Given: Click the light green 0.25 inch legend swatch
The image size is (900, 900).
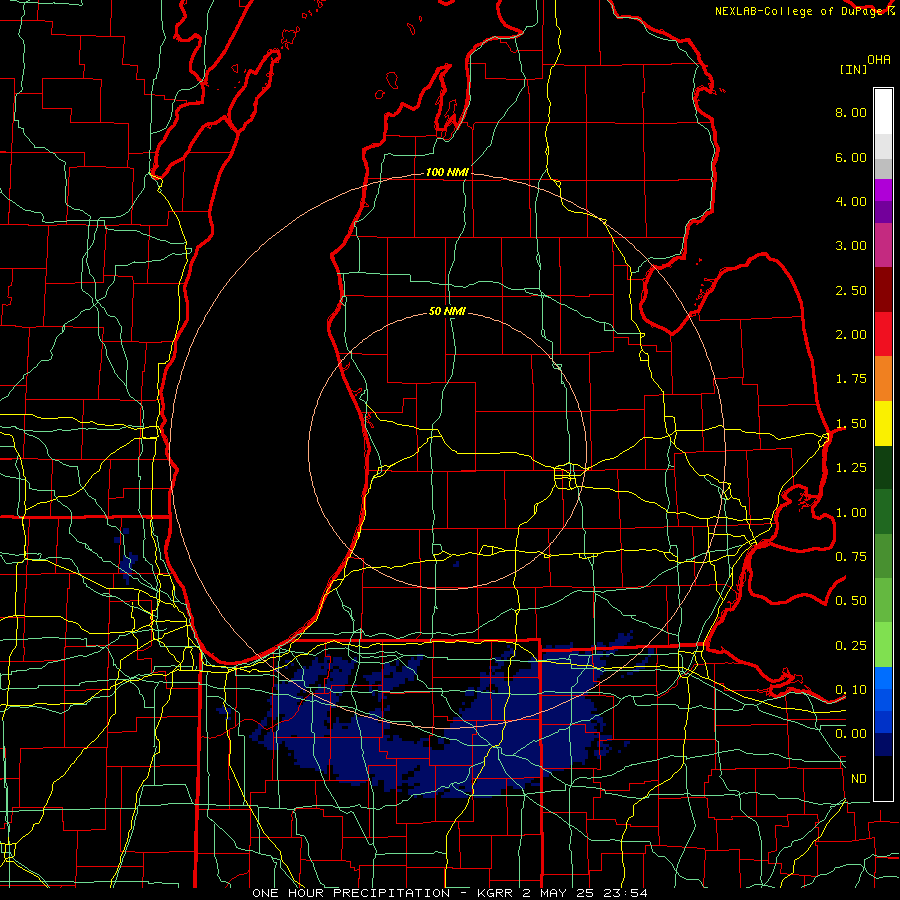Looking at the screenshot, I should (883, 645).
